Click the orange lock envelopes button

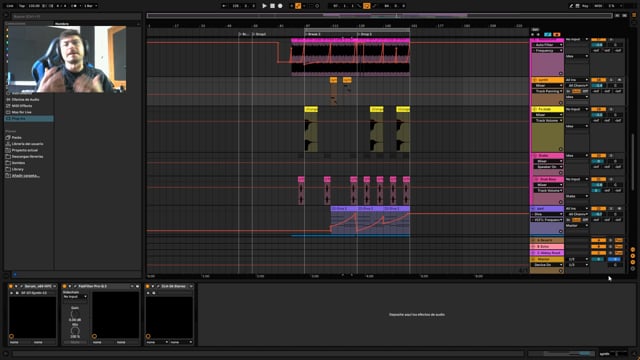(557, 34)
